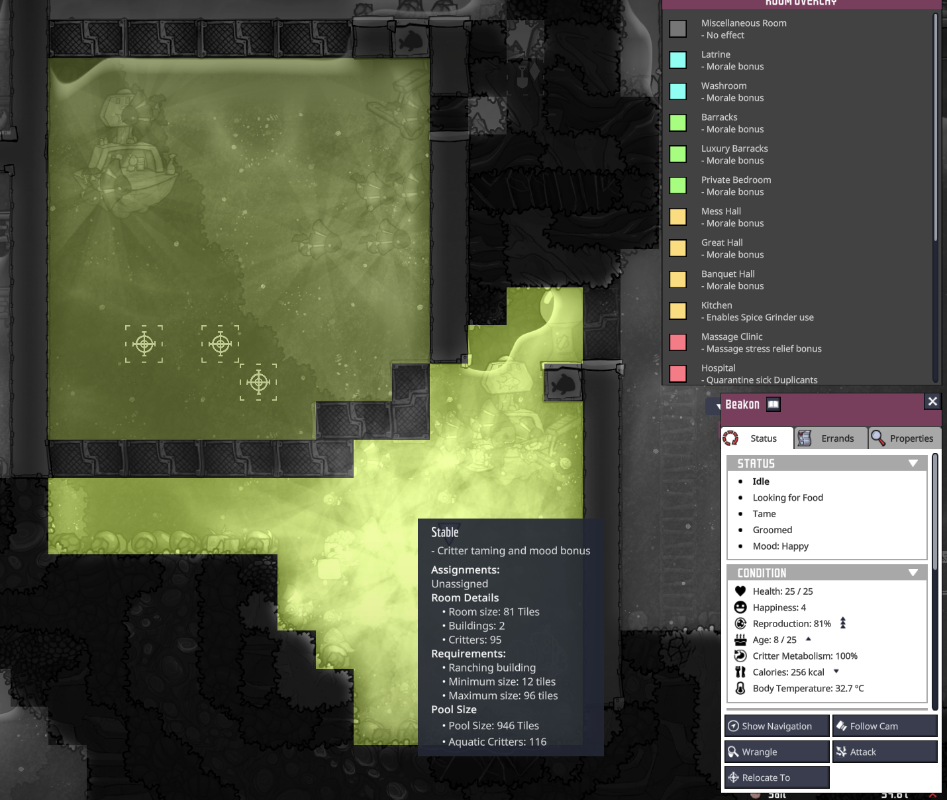Click the Properties tab magnifier icon
The image size is (947, 800).
(878, 438)
